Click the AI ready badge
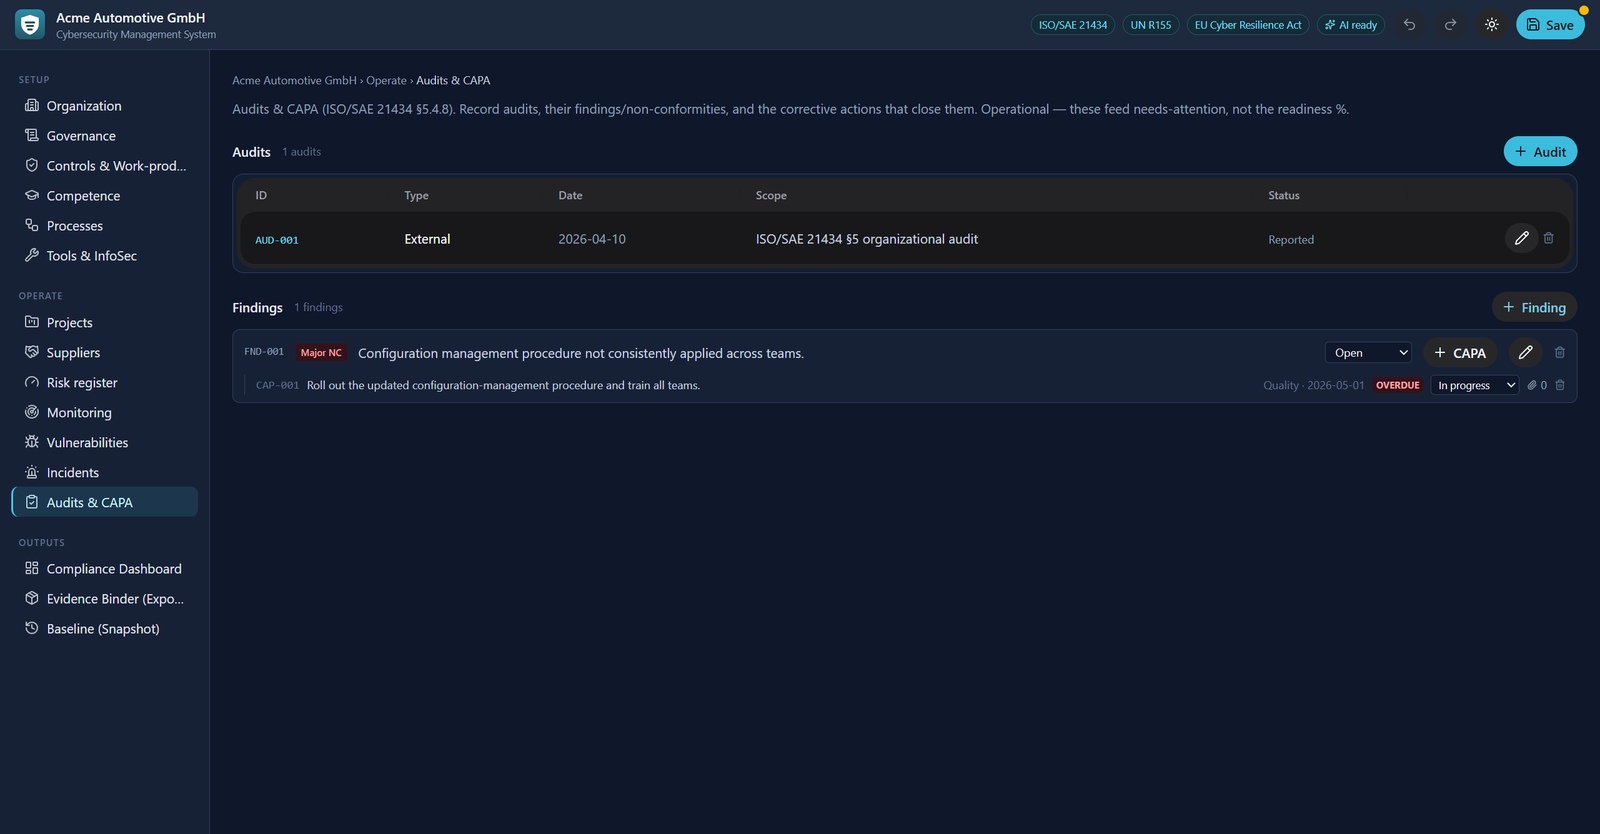Viewport: 1600px width, 834px height. click(1351, 25)
